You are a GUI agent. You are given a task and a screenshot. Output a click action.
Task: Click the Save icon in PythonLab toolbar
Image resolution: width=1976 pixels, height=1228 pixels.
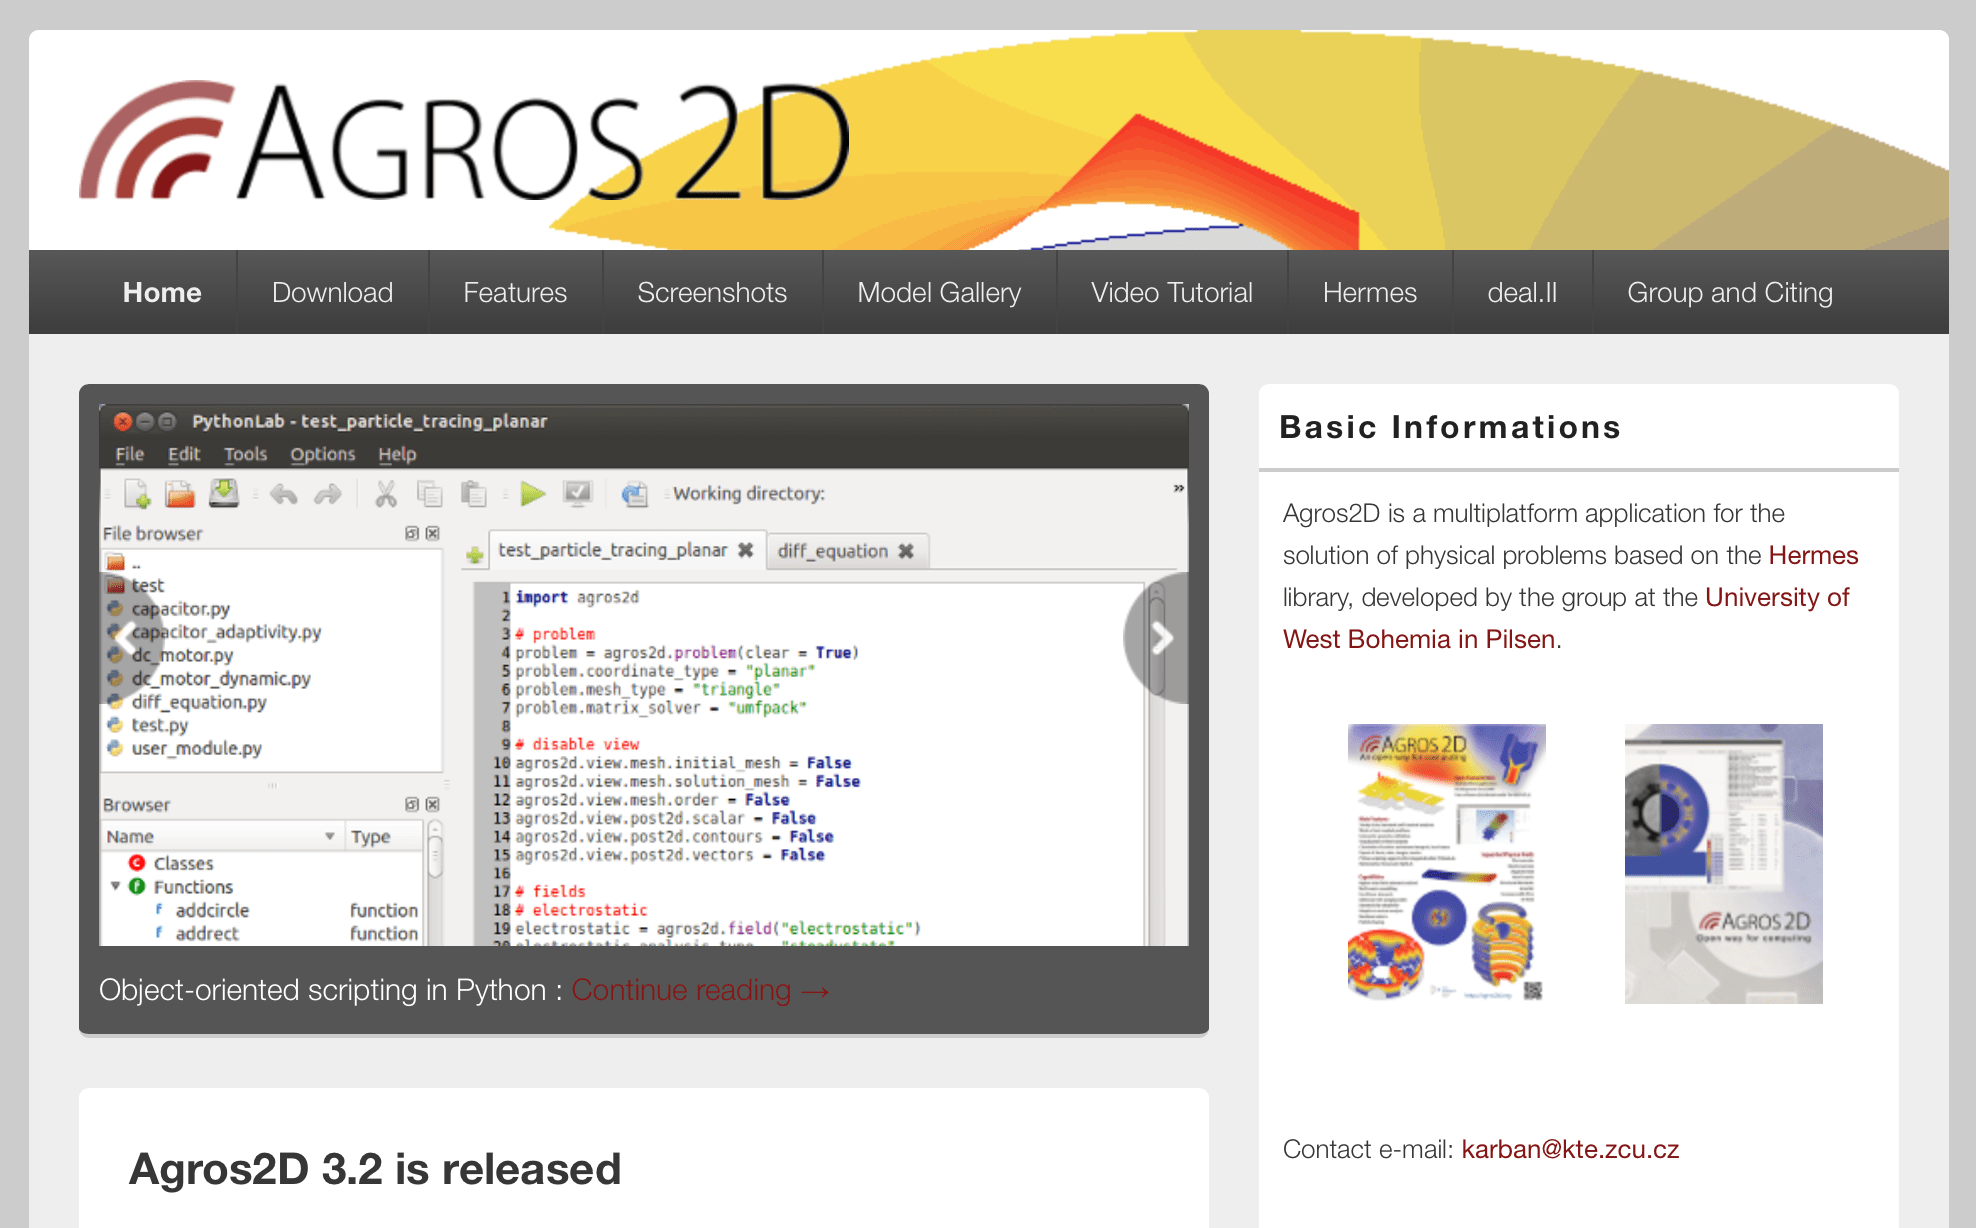click(x=224, y=493)
